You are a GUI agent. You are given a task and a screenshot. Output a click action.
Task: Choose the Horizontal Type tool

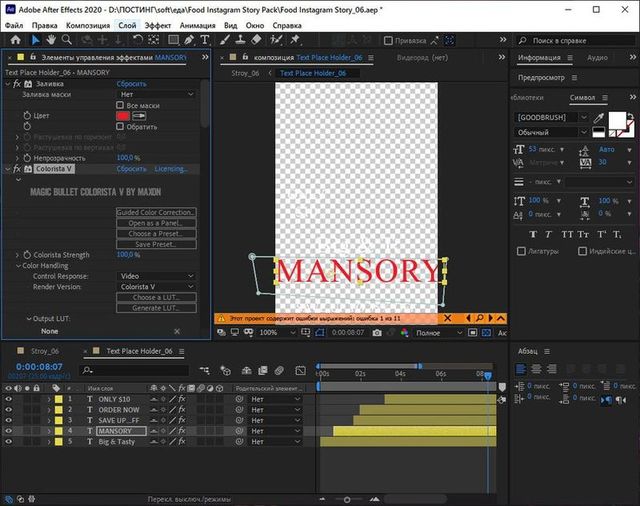pos(204,41)
